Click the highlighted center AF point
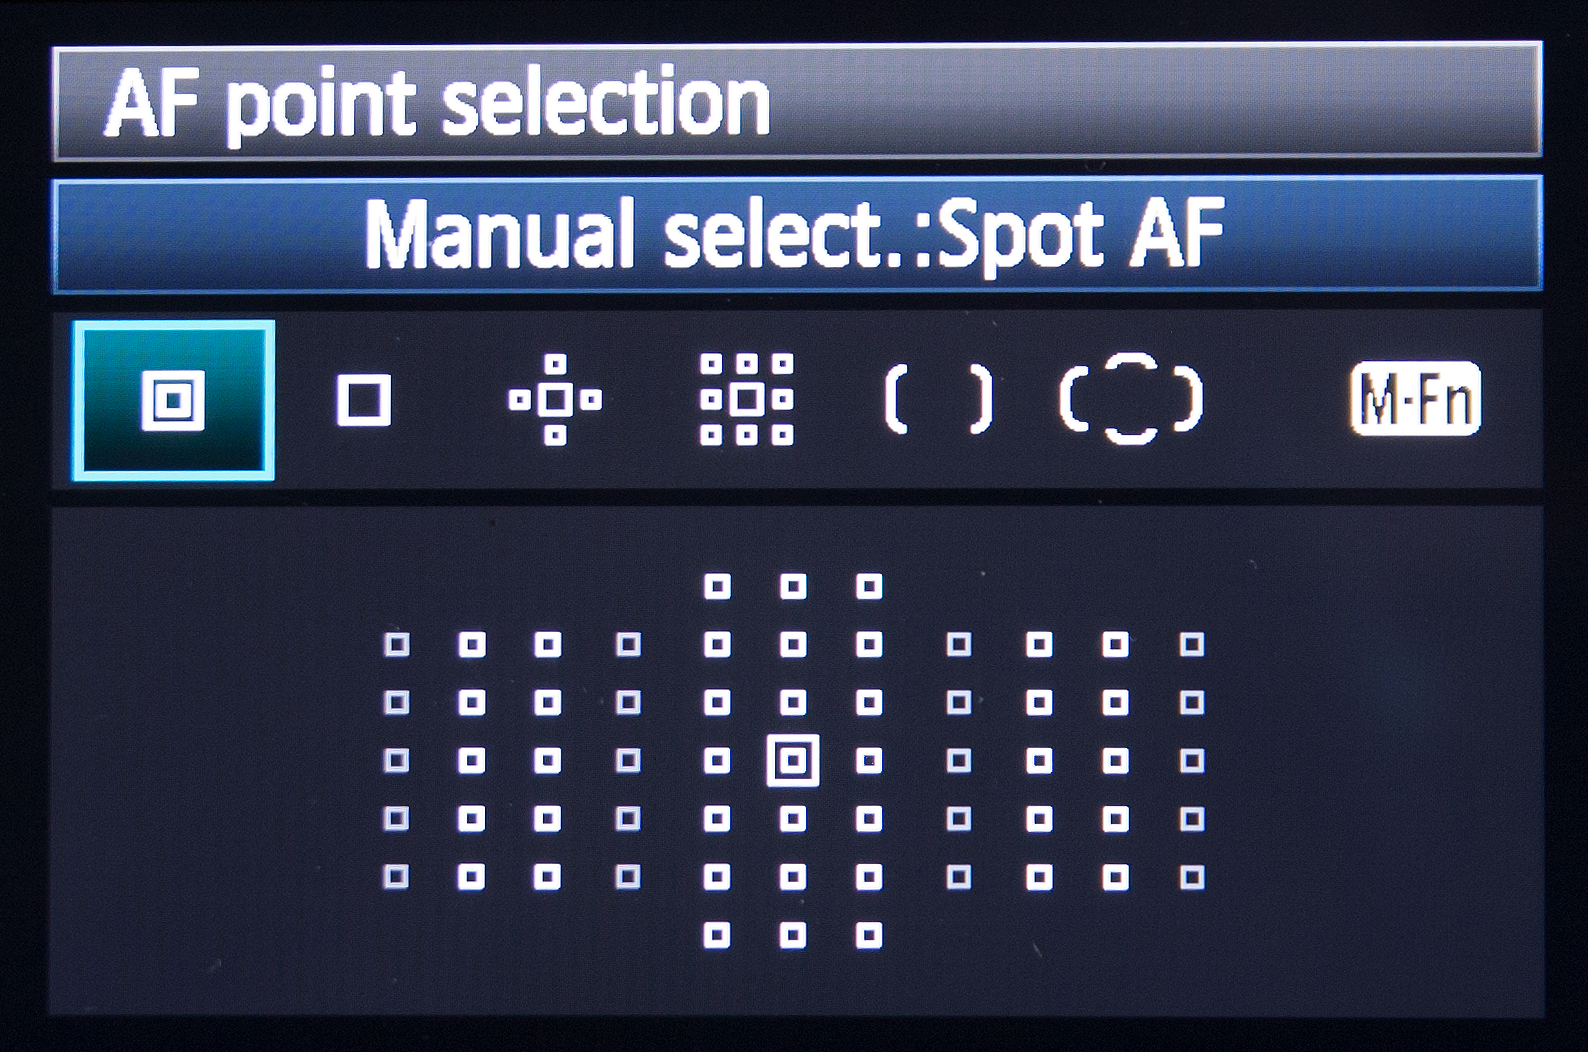Viewport: 1588px width, 1052px height. click(793, 761)
